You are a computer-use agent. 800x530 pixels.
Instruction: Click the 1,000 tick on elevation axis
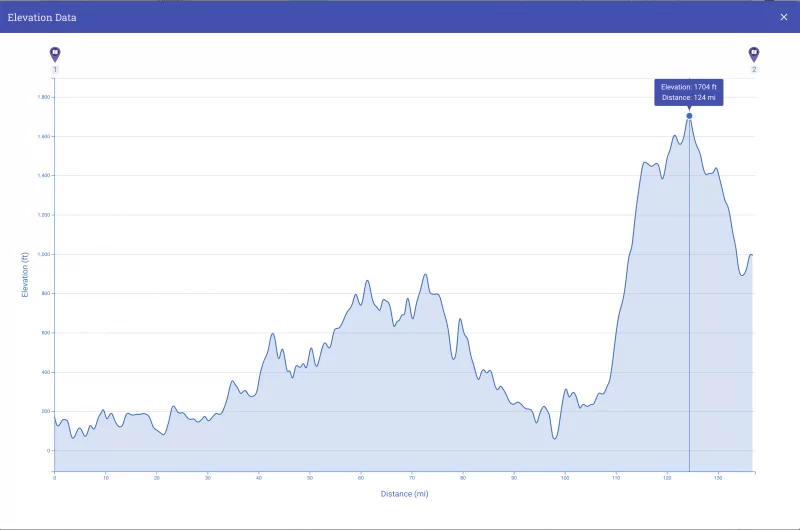click(x=43, y=254)
